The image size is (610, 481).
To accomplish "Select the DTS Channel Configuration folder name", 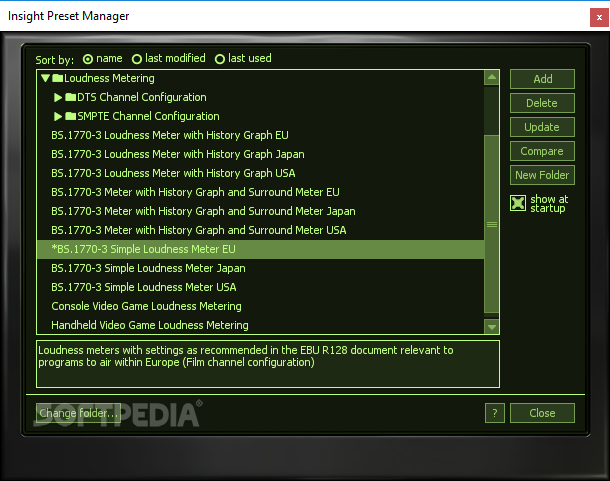I will point(142,97).
